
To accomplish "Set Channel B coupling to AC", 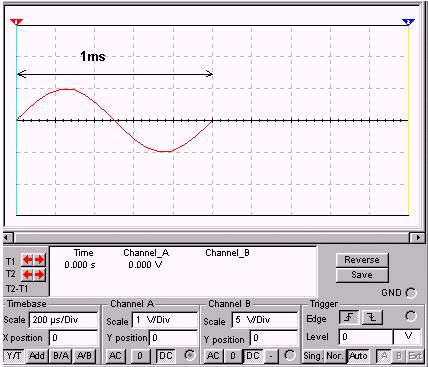I will click(x=213, y=356).
